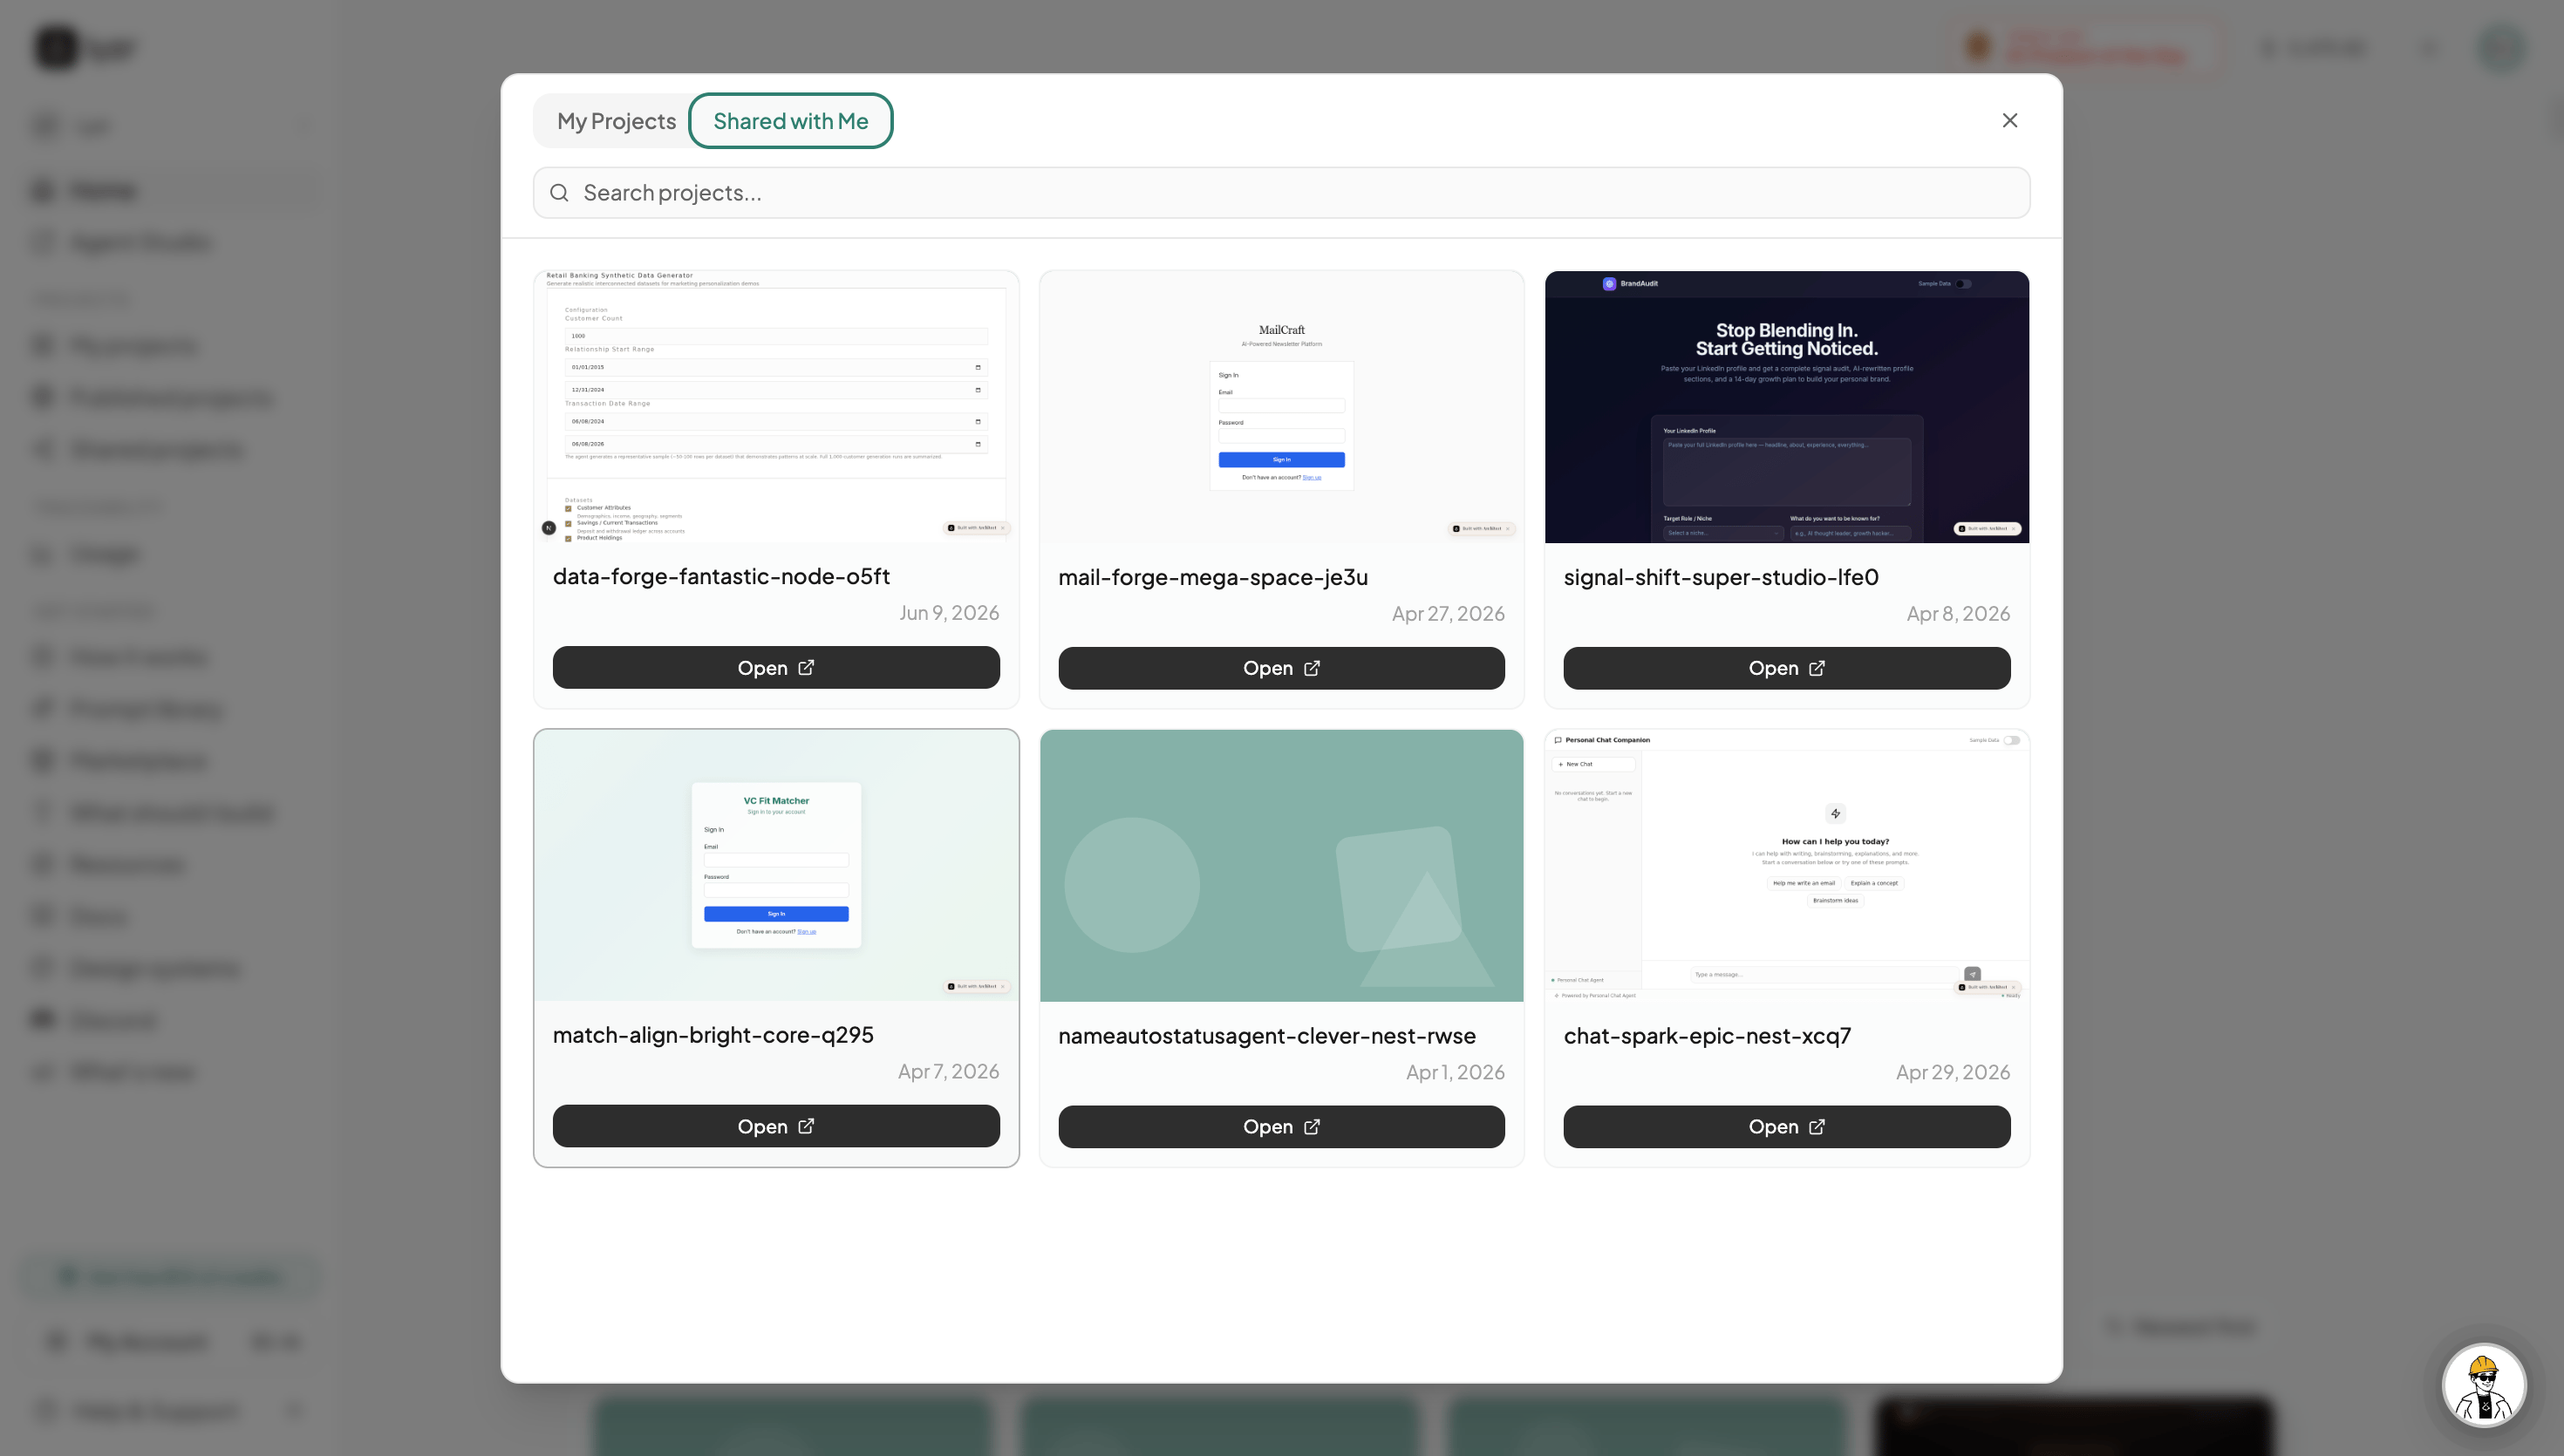Click the MailCraft sign-in preview thumbnail
The image size is (2564, 1456).
pyautogui.click(x=1281, y=407)
